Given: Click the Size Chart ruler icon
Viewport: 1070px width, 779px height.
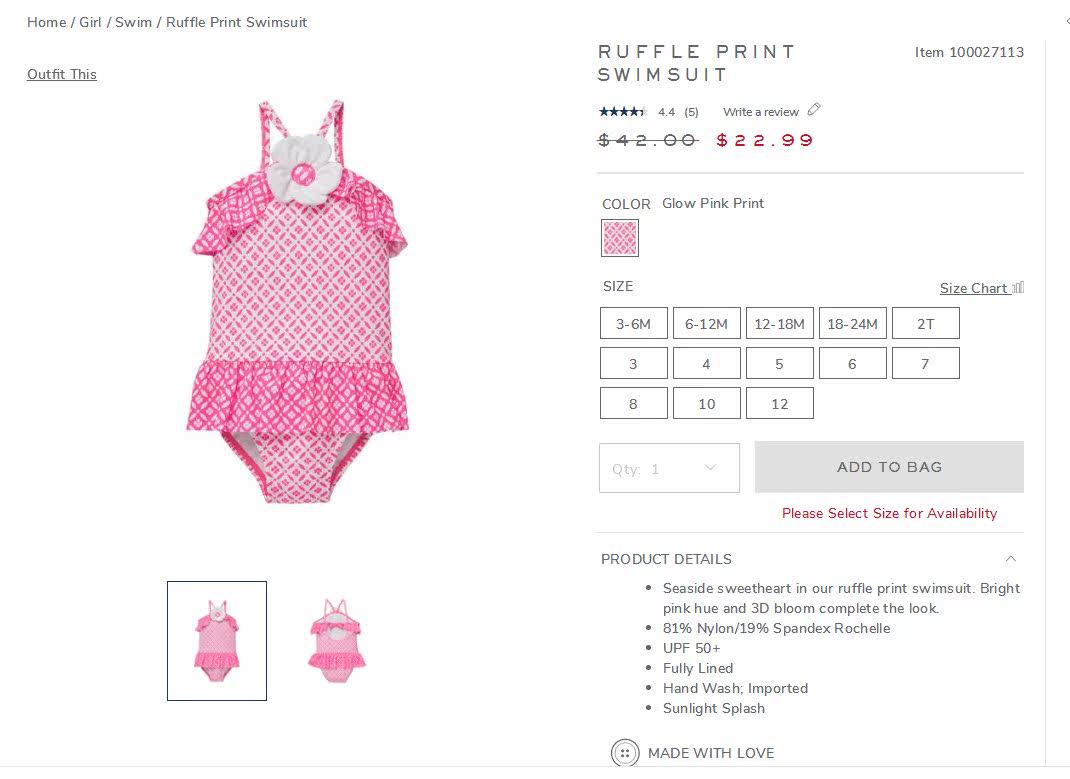Looking at the screenshot, I should 1018,288.
